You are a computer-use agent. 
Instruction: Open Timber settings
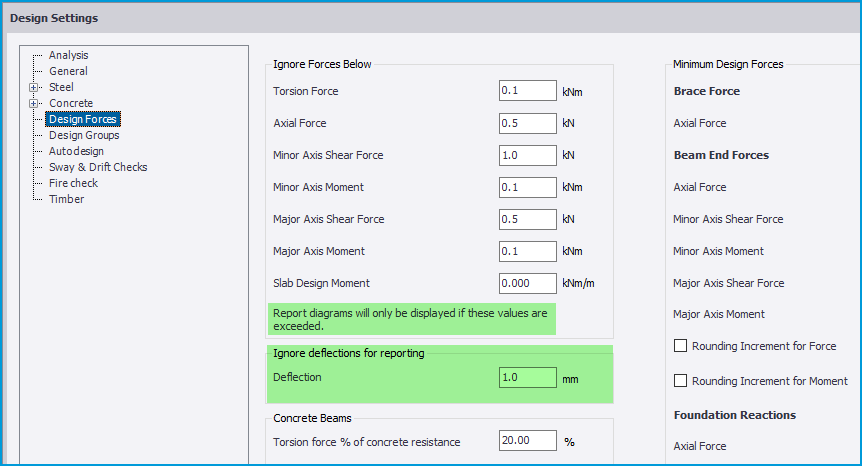[x=67, y=199]
